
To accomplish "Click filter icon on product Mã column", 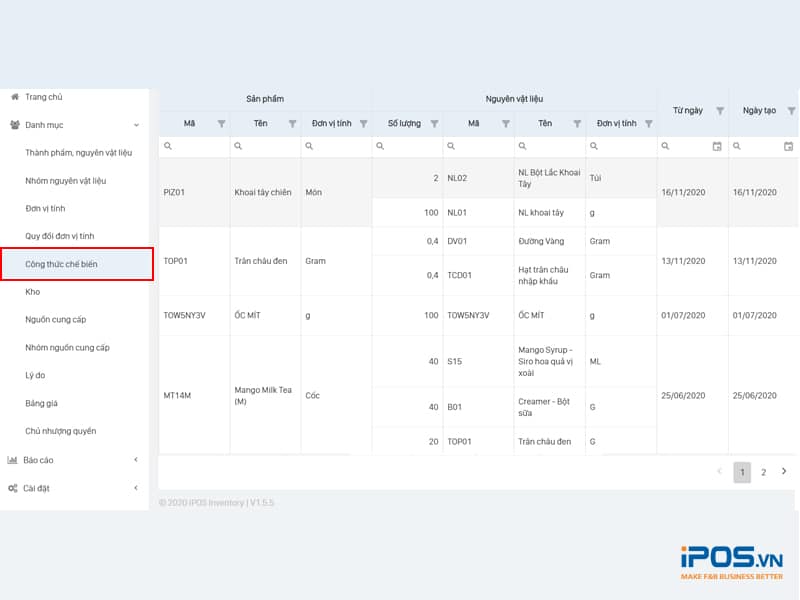I will point(221,124).
